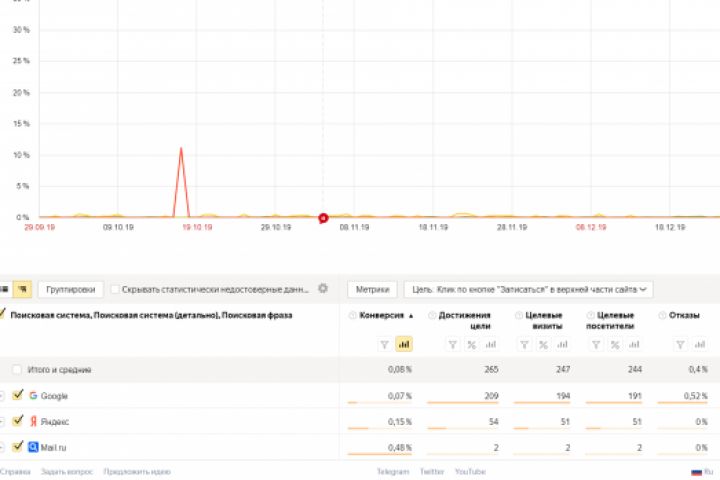The width and height of the screenshot is (720, 480).
Task: Uncheck the Google row checkbox
Action: tap(17, 396)
